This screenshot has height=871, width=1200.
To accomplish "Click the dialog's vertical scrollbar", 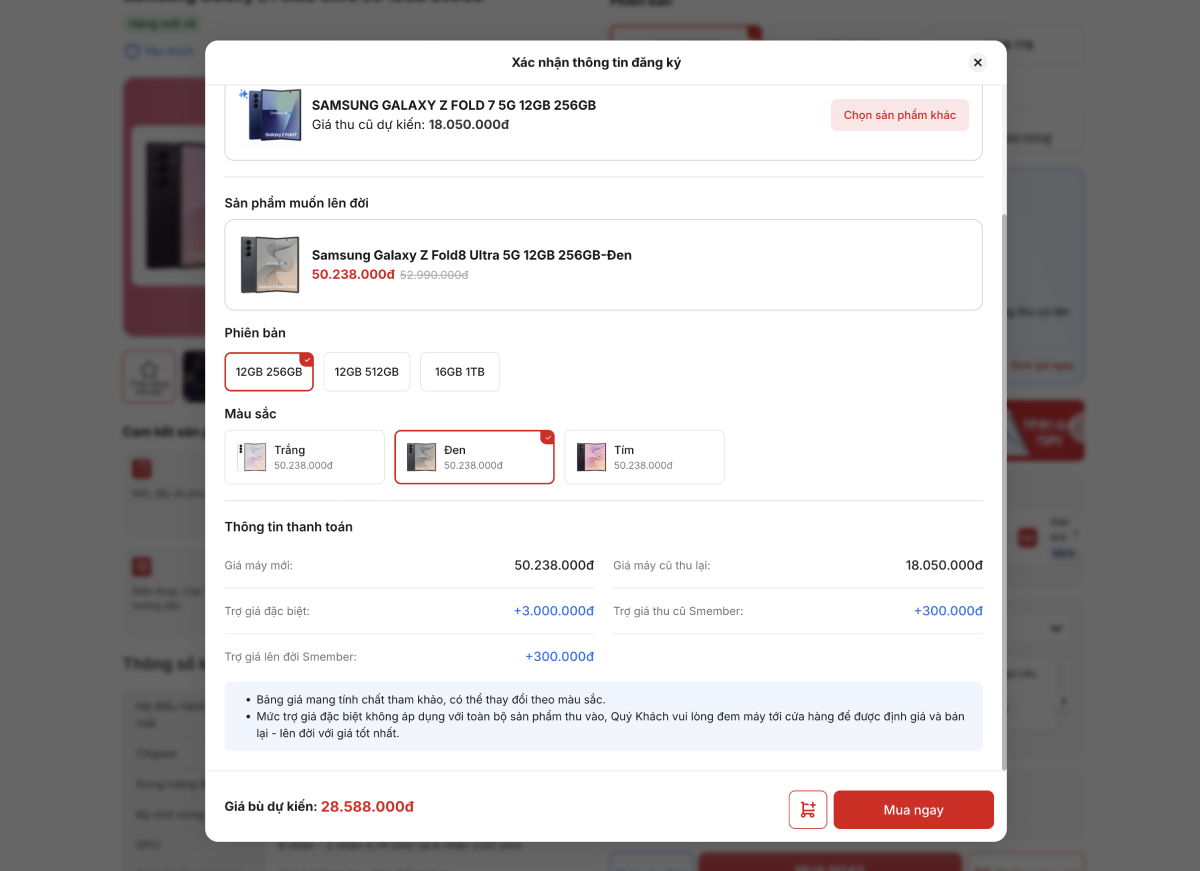I will (x=1004, y=490).
